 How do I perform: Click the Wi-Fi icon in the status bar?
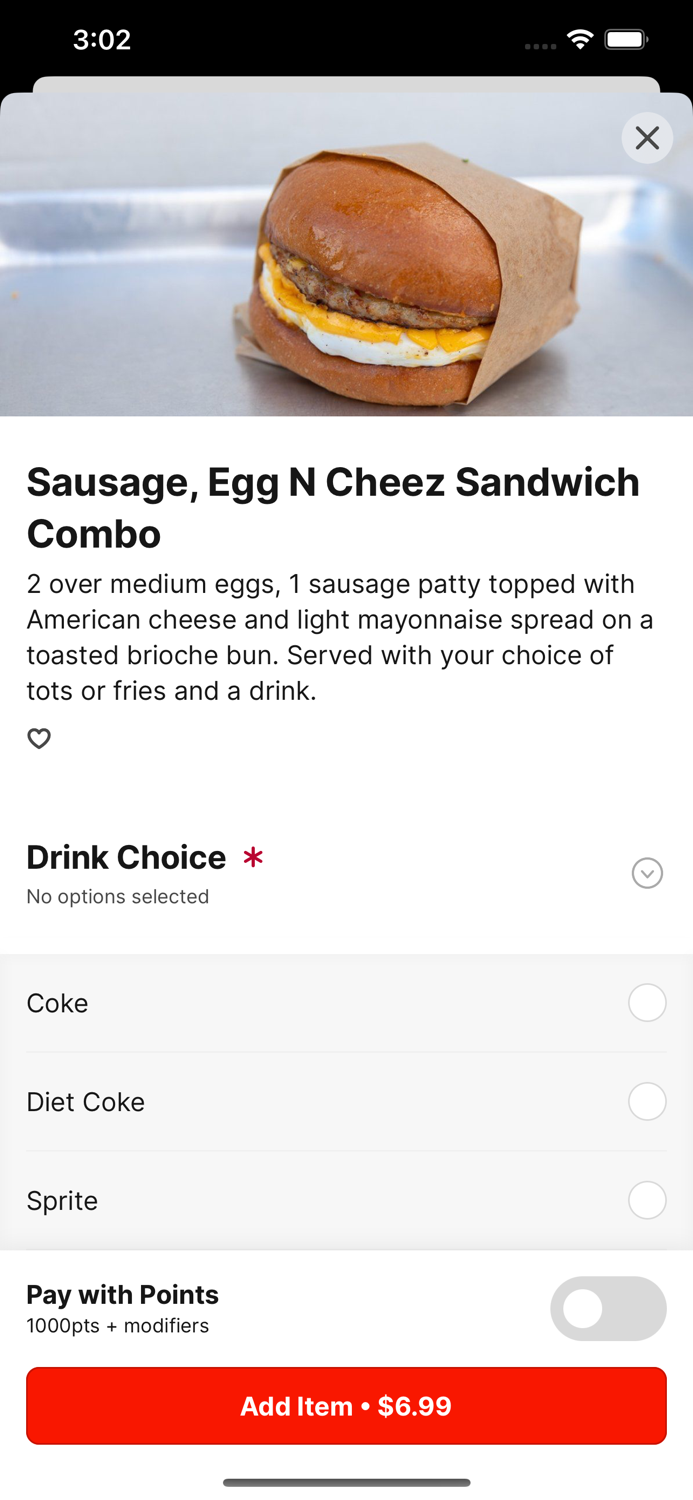coord(580,40)
